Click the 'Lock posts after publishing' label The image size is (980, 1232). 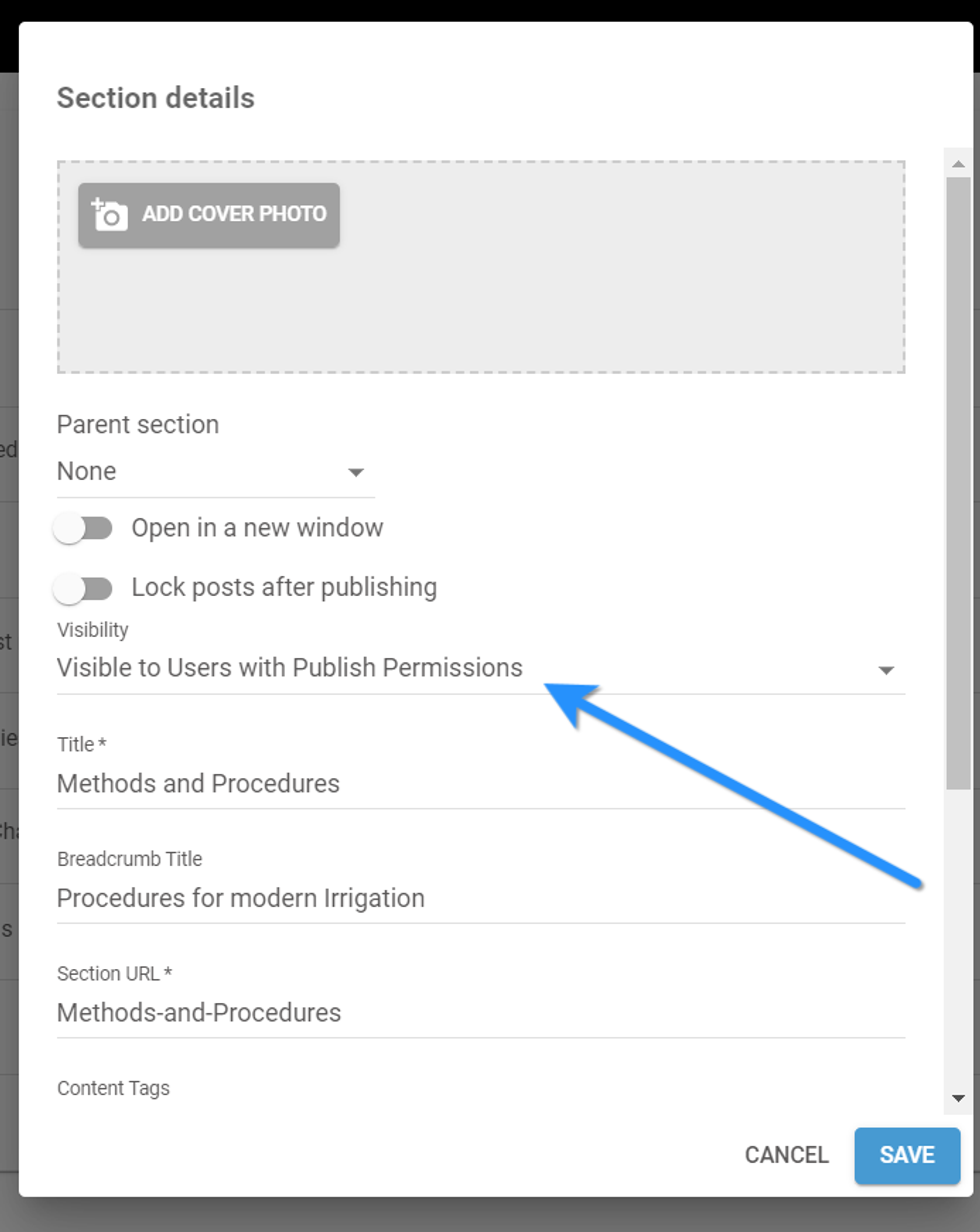click(284, 587)
